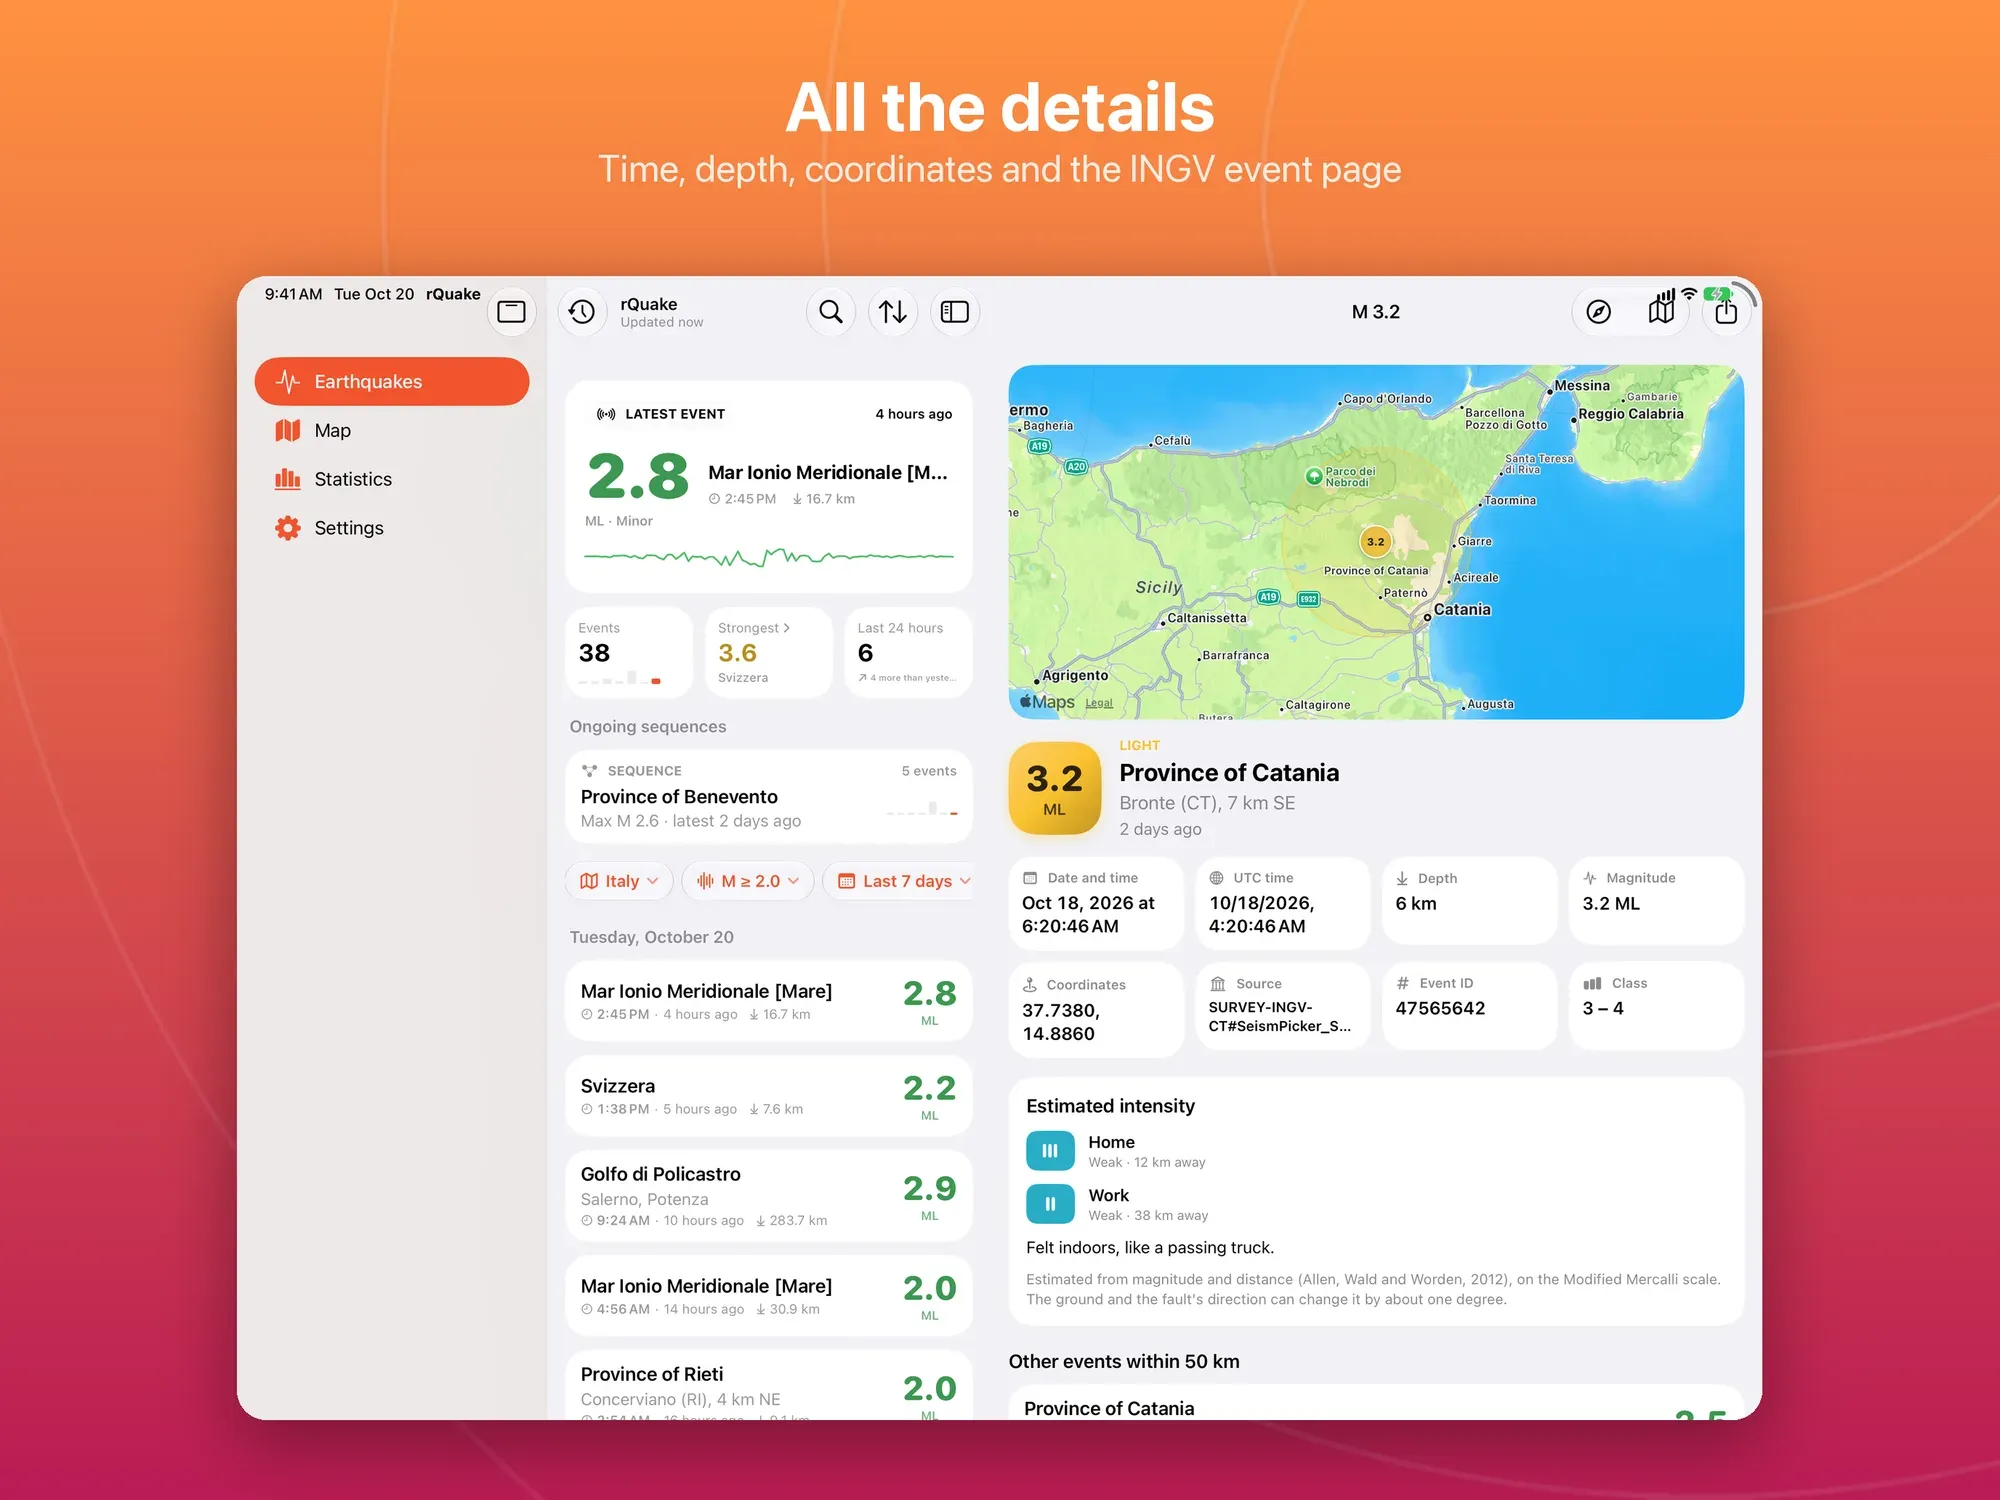This screenshot has width=2000, height=1500.
Task: Open the M ≥ 2.0 magnitude filter
Action: click(x=748, y=881)
